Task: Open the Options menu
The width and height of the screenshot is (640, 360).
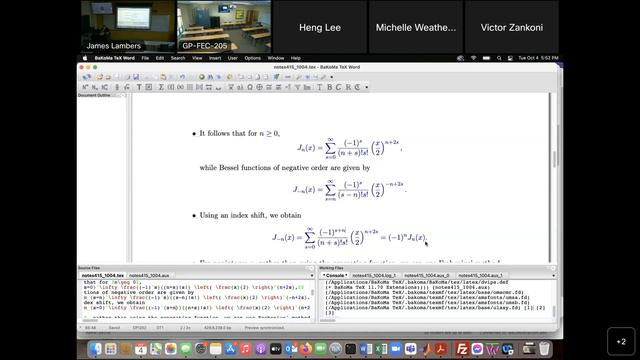Action: click(253, 58)
